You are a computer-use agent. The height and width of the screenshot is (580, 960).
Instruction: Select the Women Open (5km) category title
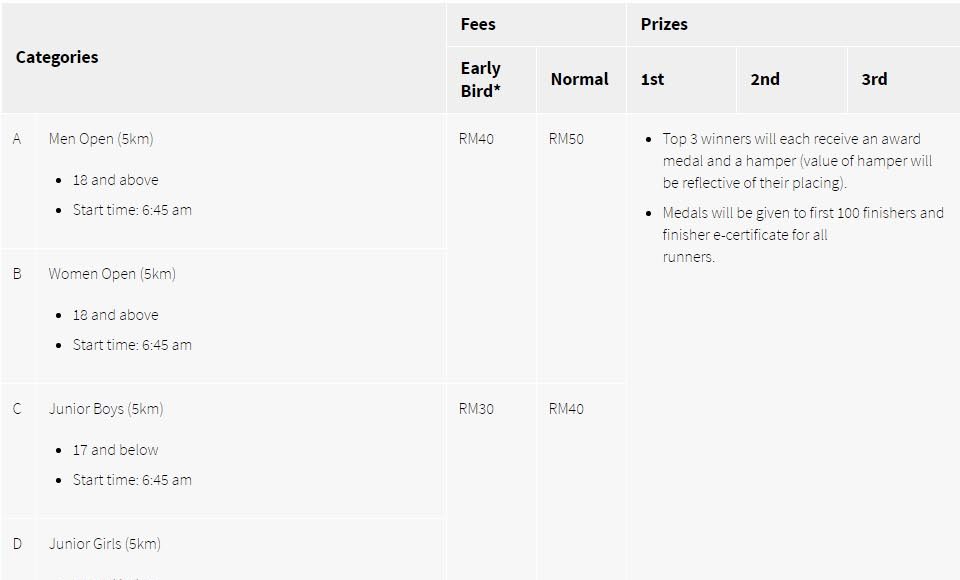112,274
